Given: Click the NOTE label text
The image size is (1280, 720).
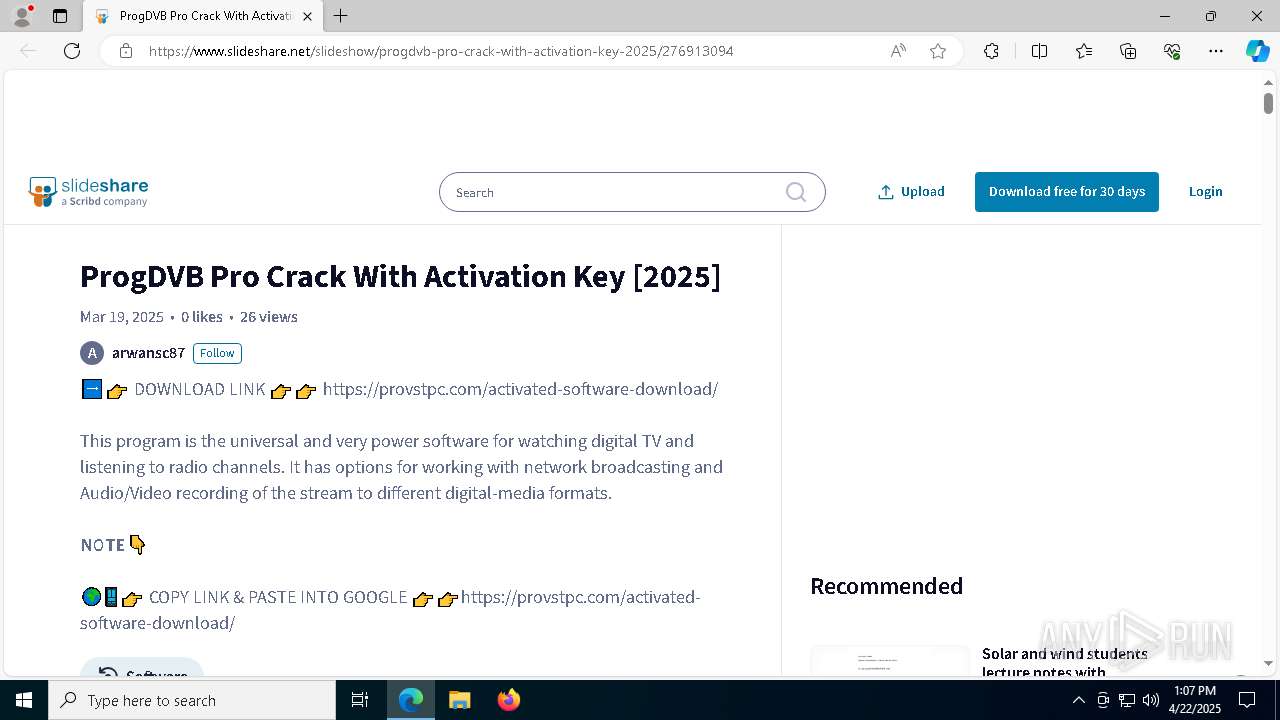Looking at the screenshot, I should (x=103, y=545).
